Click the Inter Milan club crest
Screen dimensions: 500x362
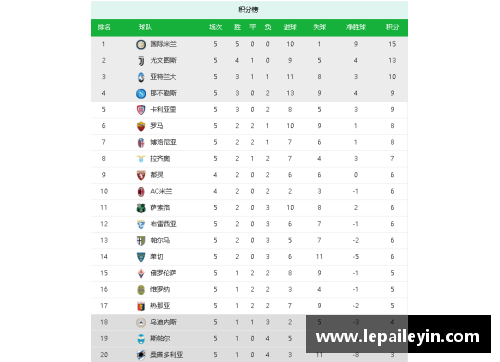tap(141, 44)
